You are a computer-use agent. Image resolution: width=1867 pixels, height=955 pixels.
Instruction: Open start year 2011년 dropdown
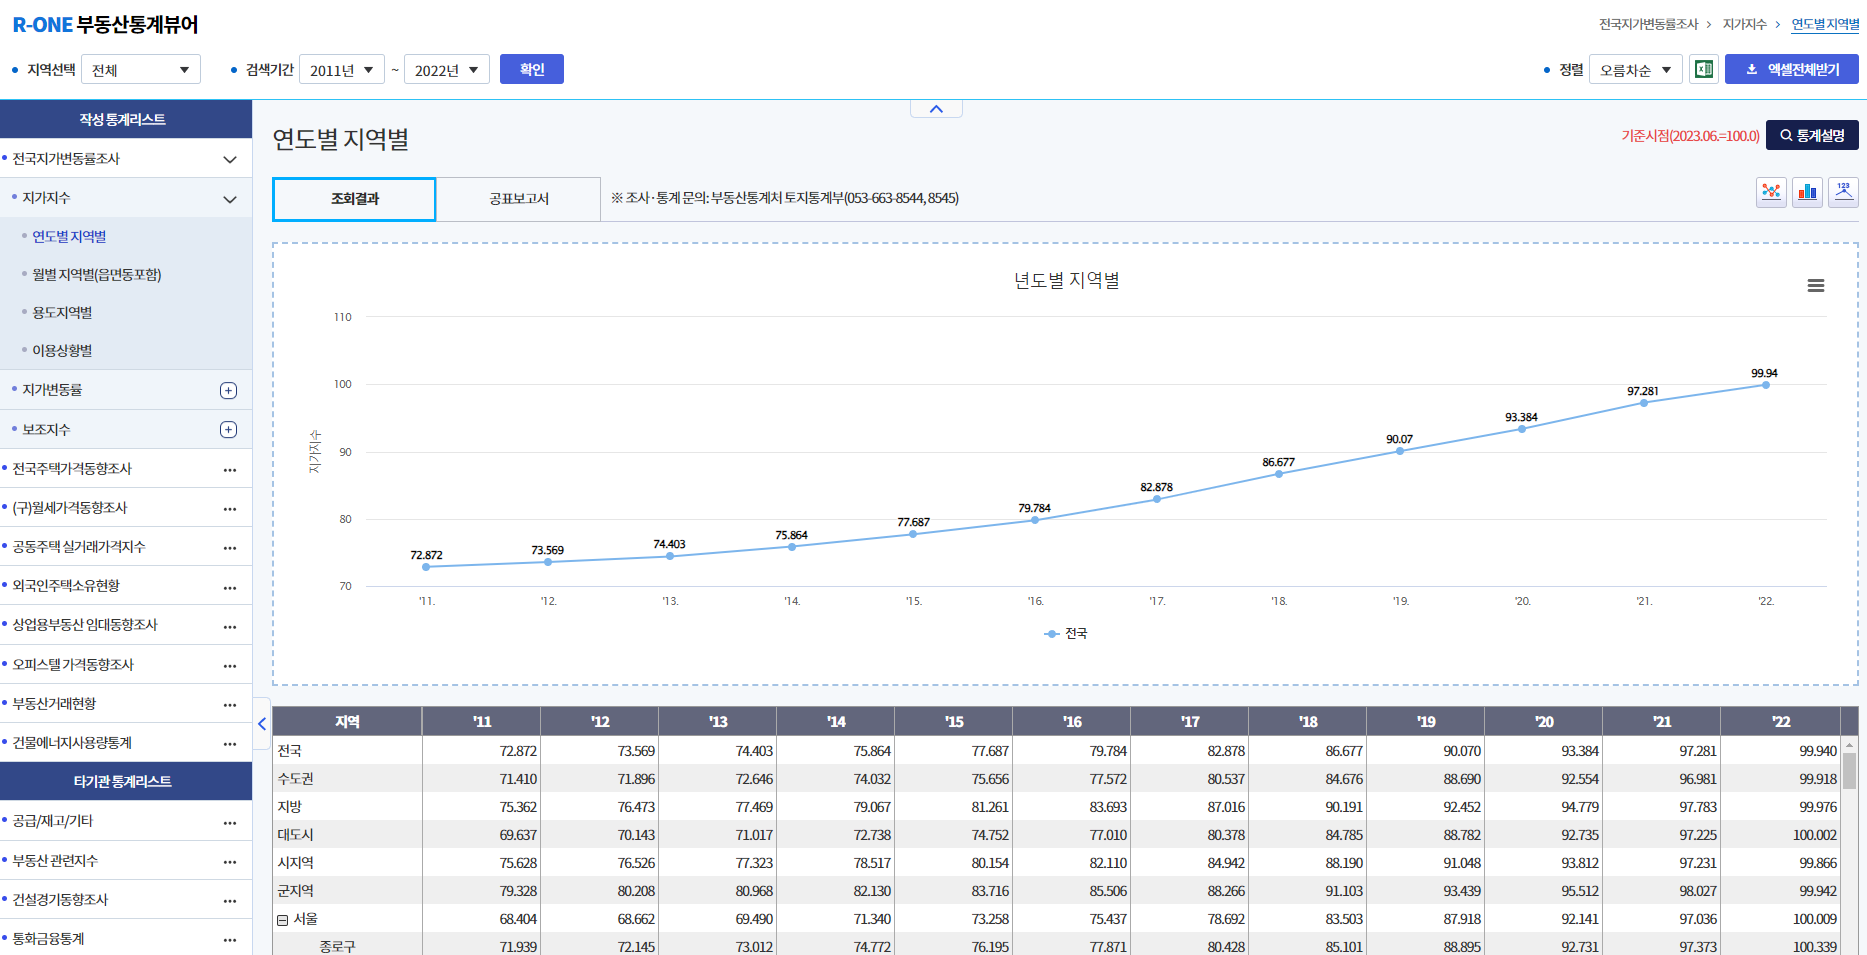coord(342,69)
